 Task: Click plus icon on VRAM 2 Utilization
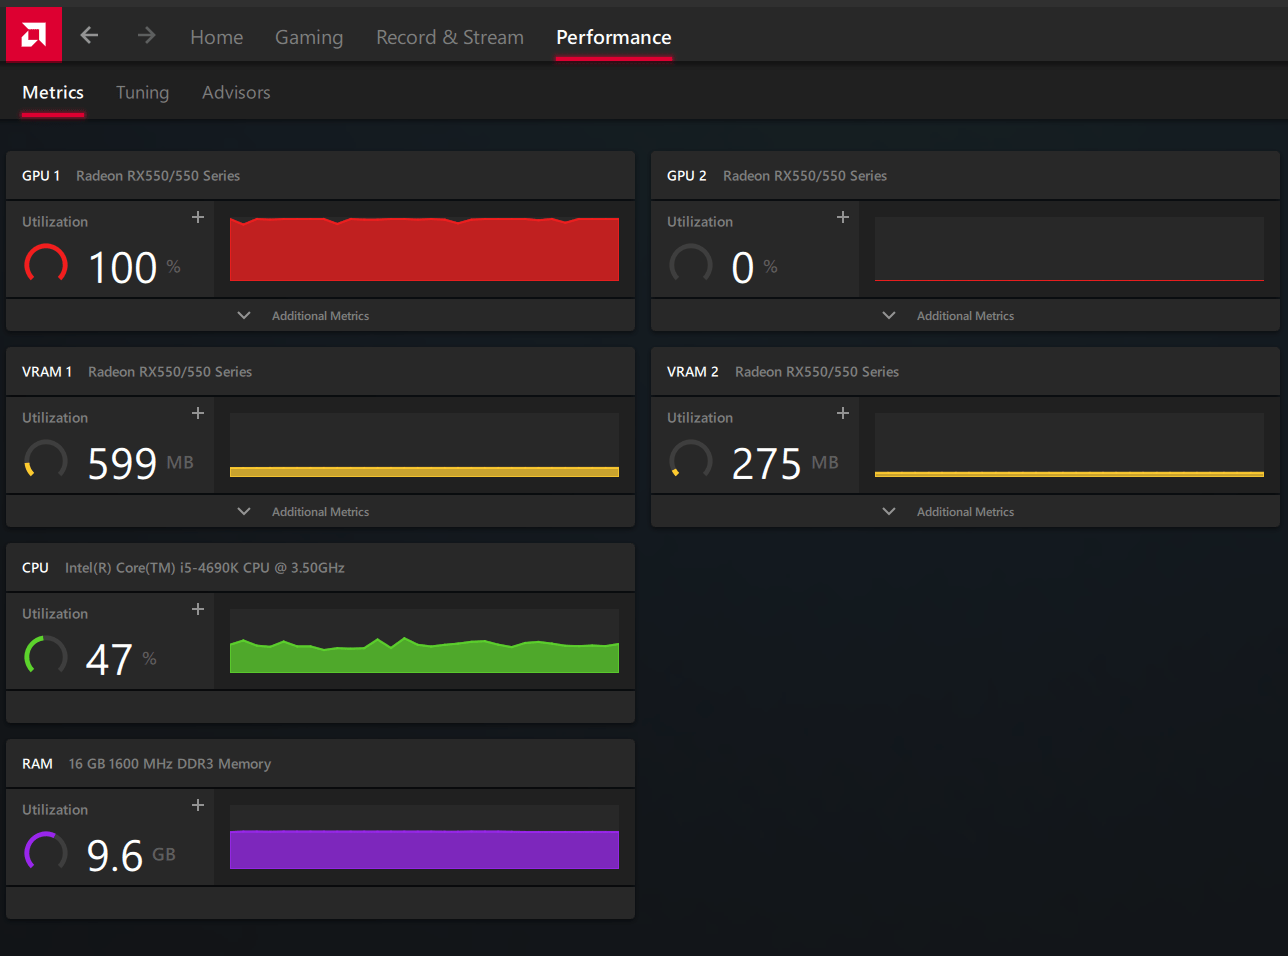[x=843, y=413]
